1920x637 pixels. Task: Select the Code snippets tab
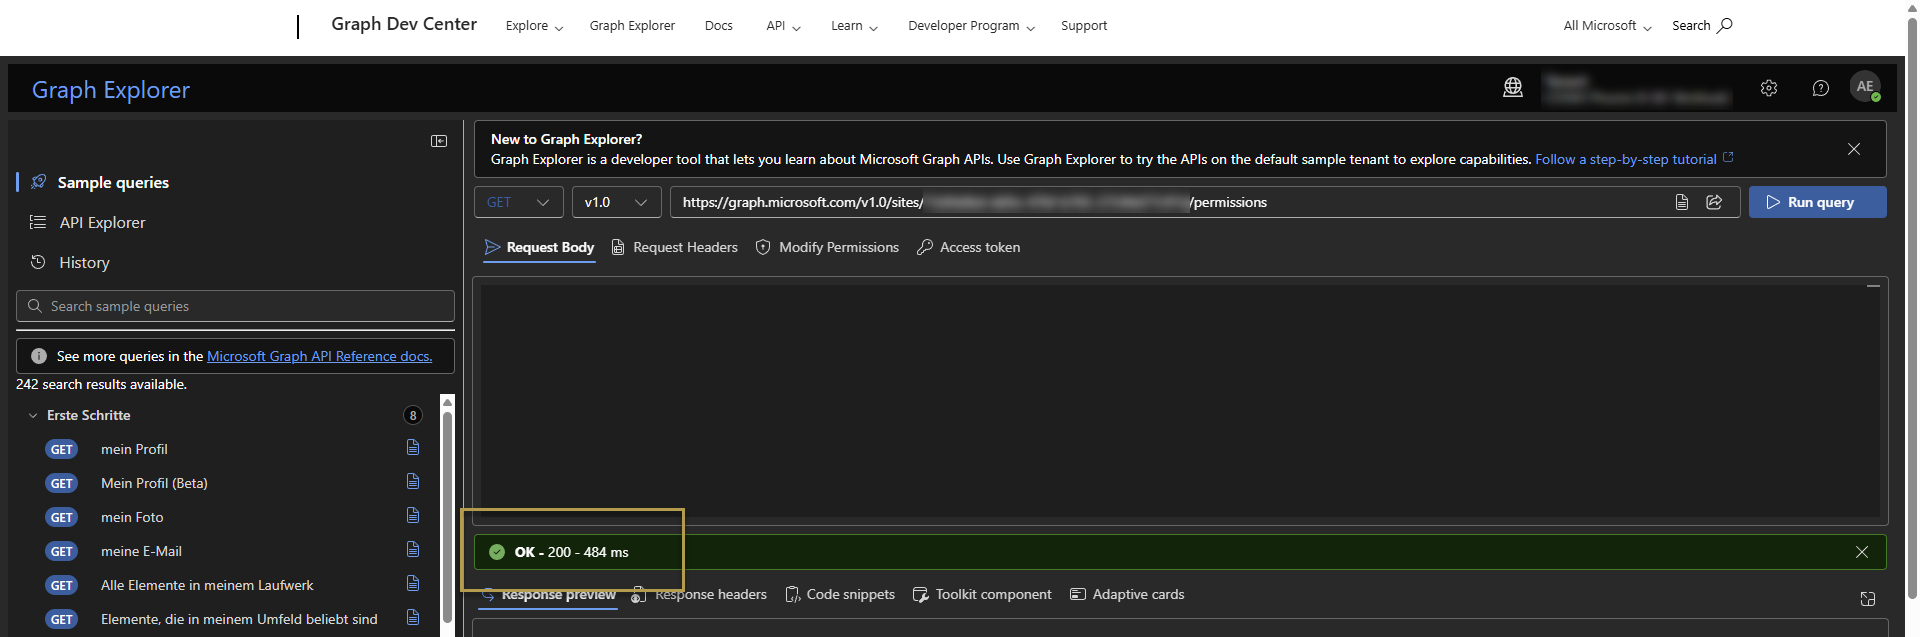840,594
